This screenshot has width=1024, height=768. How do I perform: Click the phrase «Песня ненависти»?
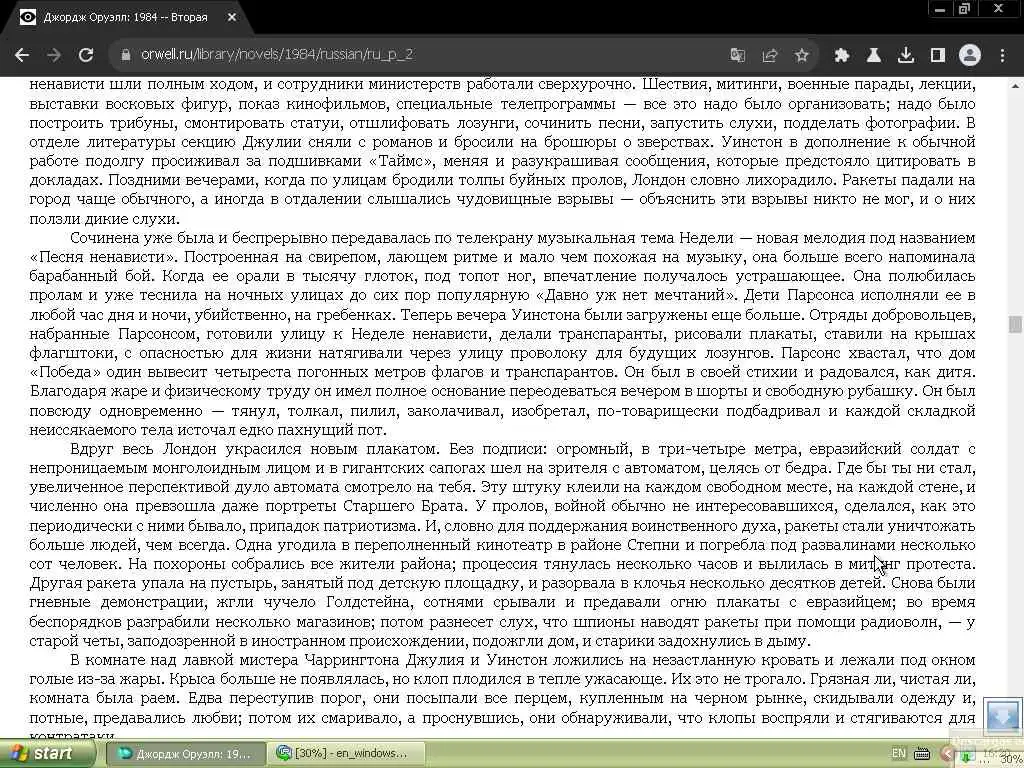pos(103,257)
